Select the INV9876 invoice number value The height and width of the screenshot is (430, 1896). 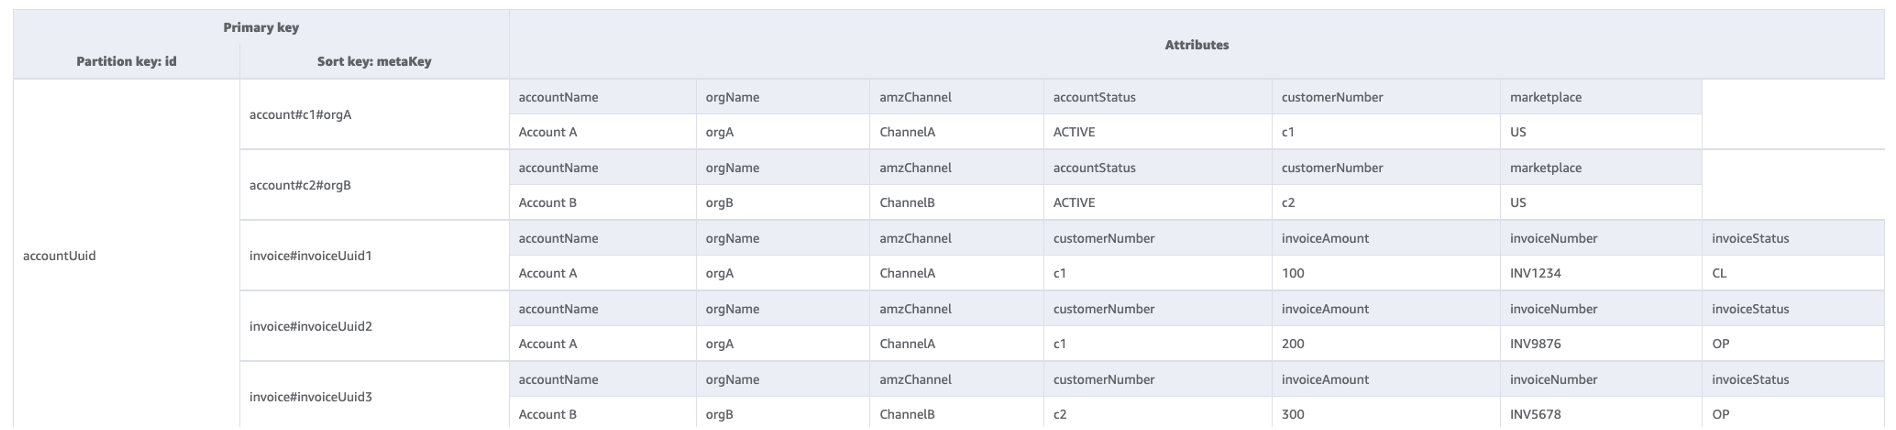(x=1535, y=344)
